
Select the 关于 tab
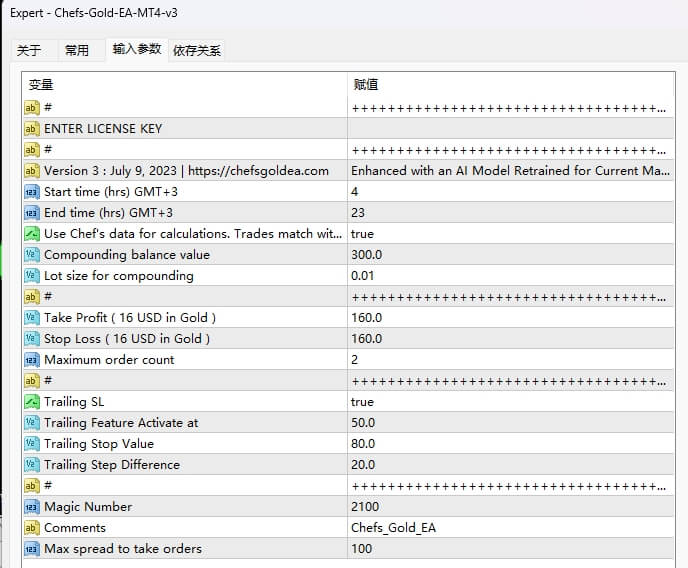30,50
